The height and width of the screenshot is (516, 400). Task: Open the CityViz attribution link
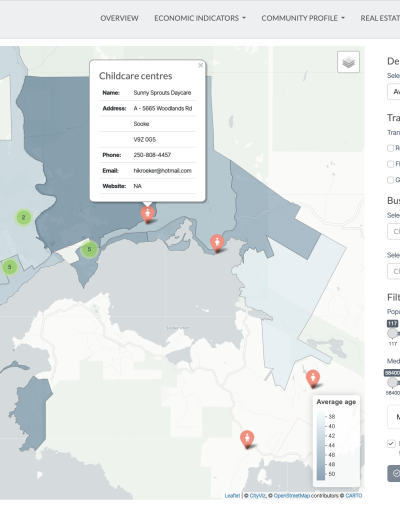click(257, 496)
